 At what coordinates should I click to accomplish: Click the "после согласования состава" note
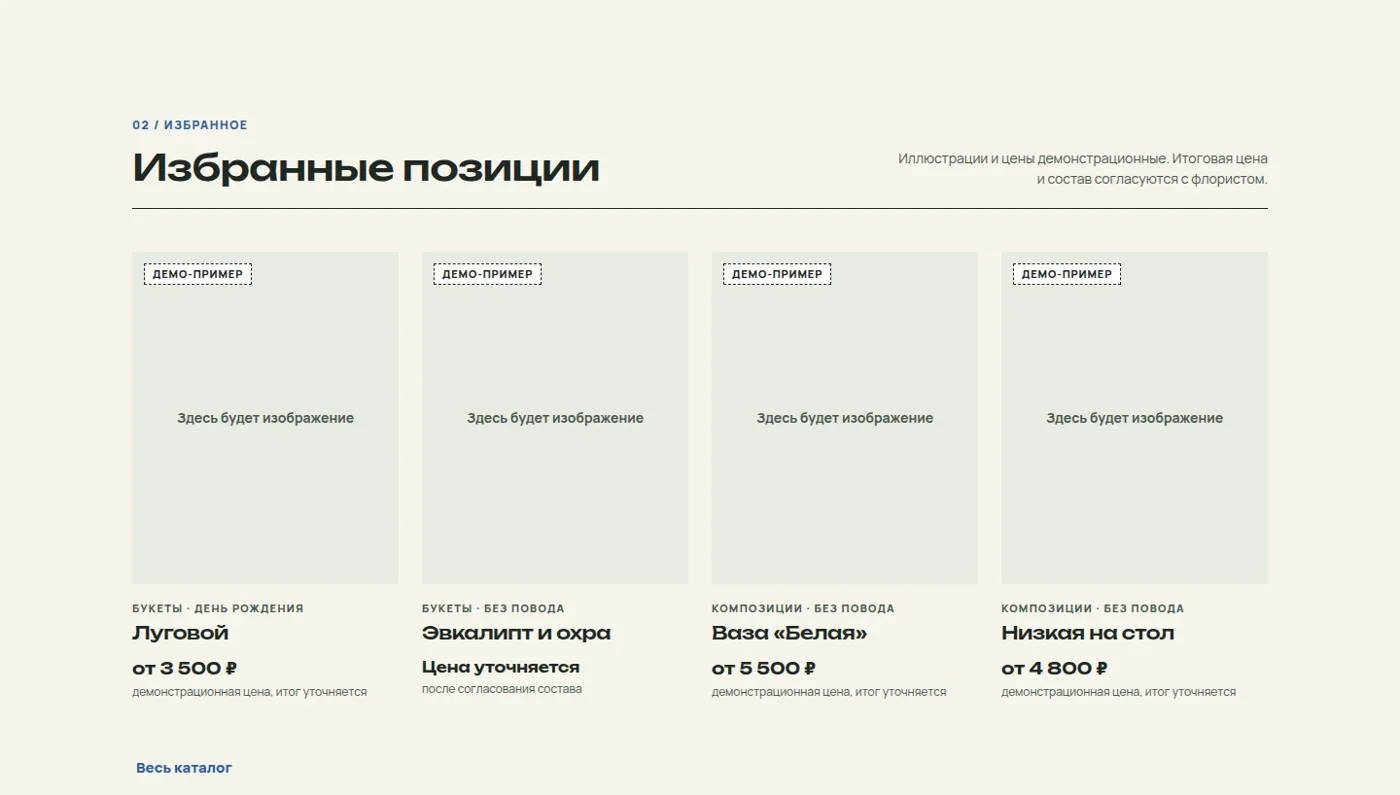click(502, 689)
